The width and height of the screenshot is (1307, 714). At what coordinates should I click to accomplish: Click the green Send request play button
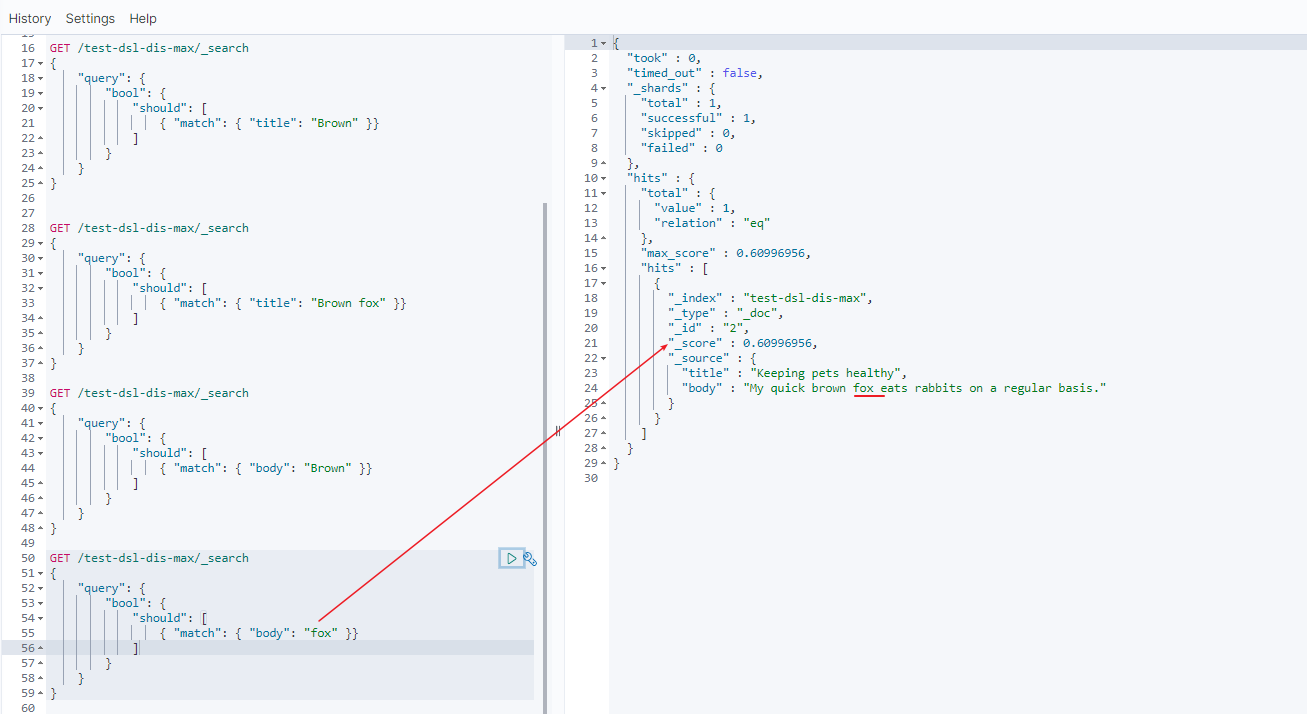pyautogui.click(x=511, y=558)
